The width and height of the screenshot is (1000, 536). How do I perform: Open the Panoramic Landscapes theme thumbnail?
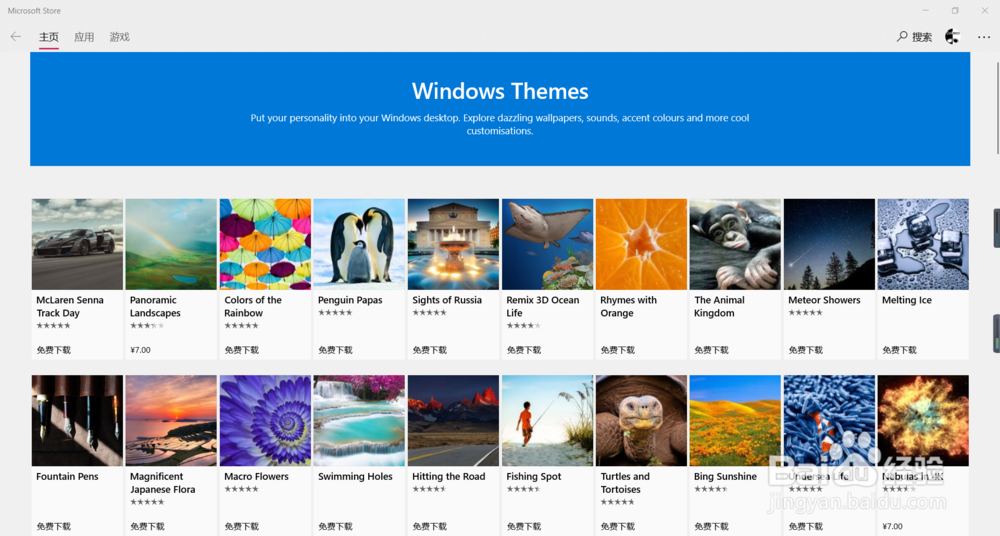pyautogui.click(x=171, y=244)
